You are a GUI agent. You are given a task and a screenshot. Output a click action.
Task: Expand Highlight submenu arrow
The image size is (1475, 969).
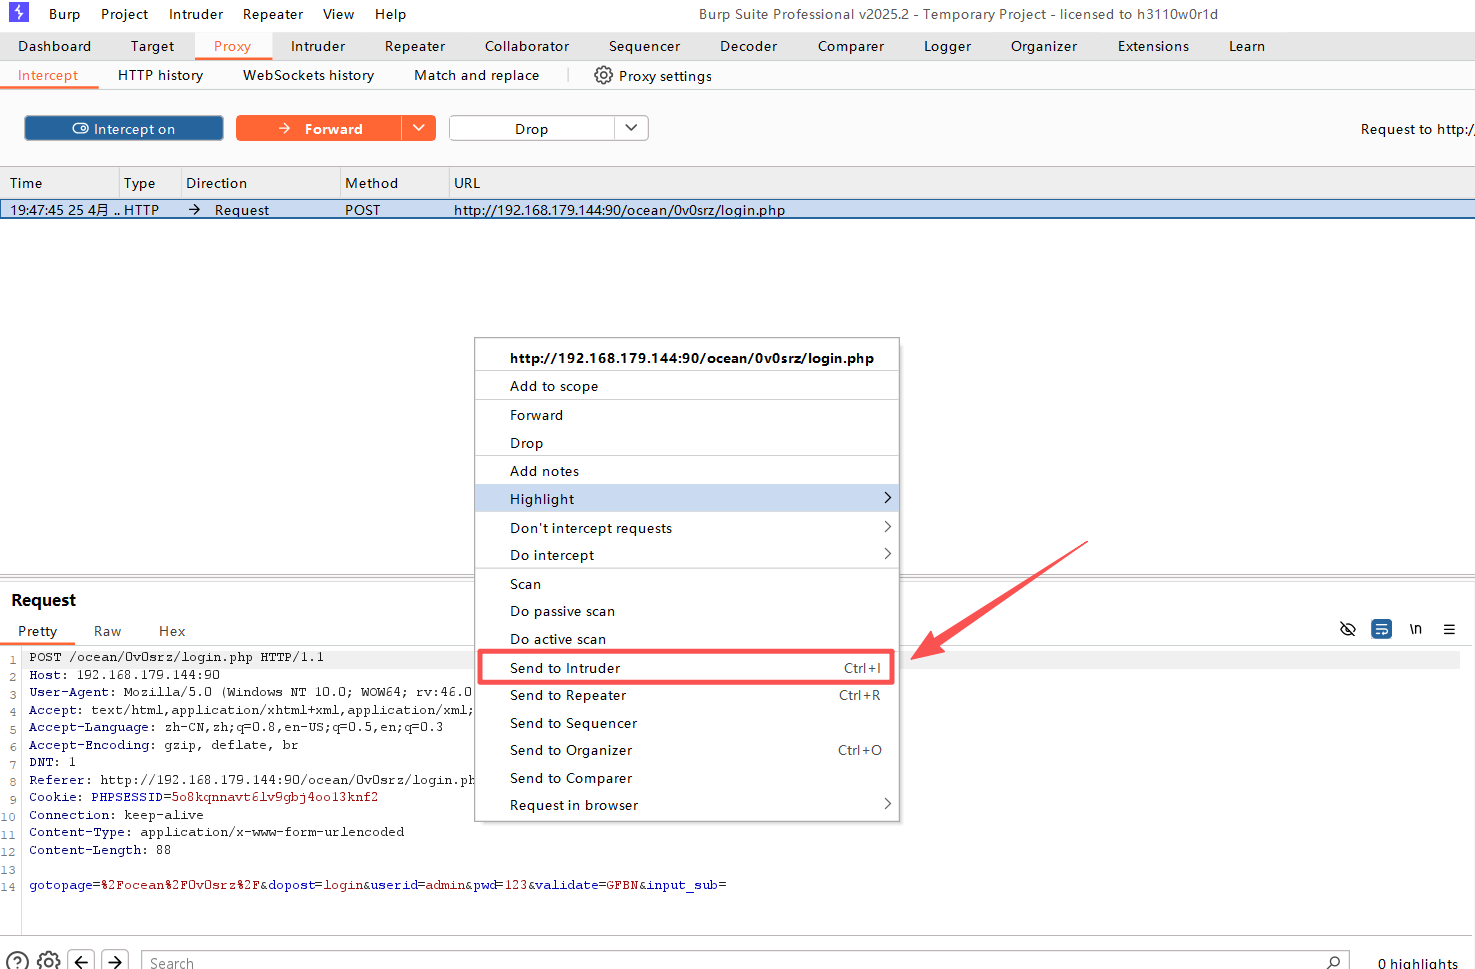[x=887, y=498]
